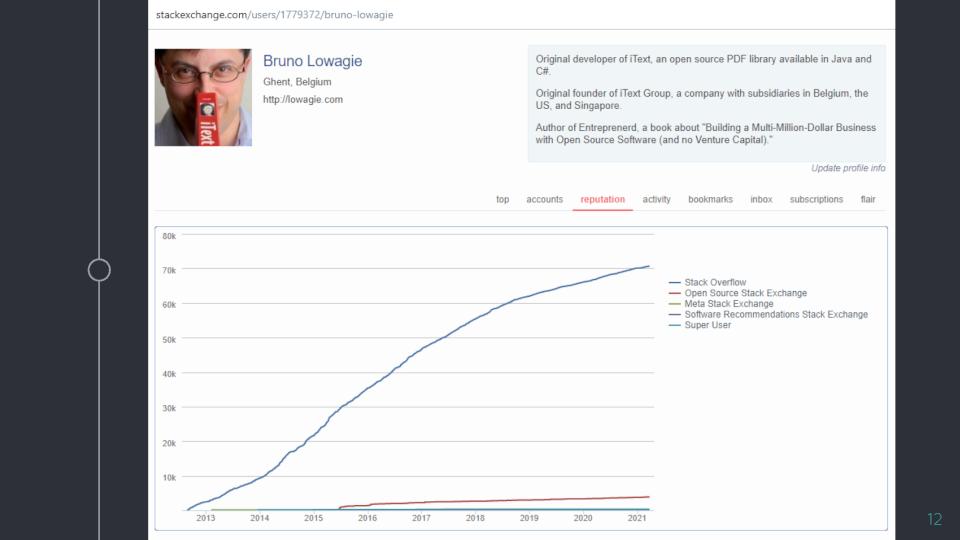Click the Original founder of iText Group paragraph
Viewport: 960px width, 540px height.
pyautogui.click(x=702, y=99)
